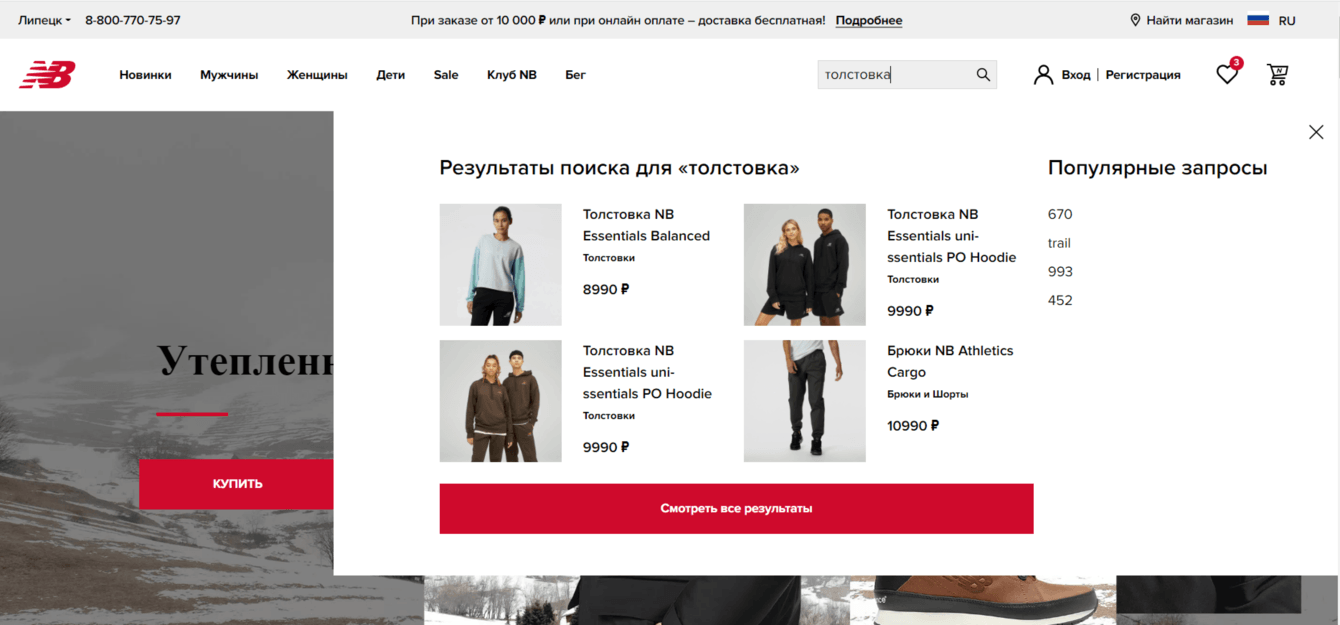The image size is (1340, 625).
Task: Click the search magnifier icon
Action: (983, 75)
